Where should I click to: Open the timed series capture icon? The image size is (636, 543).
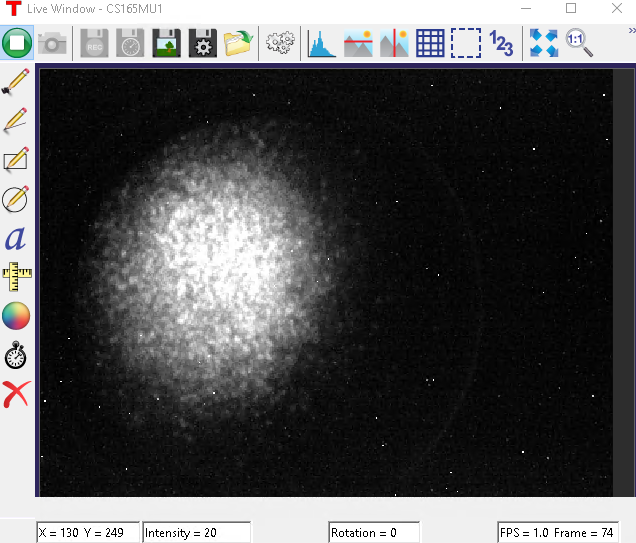point(130,43)
